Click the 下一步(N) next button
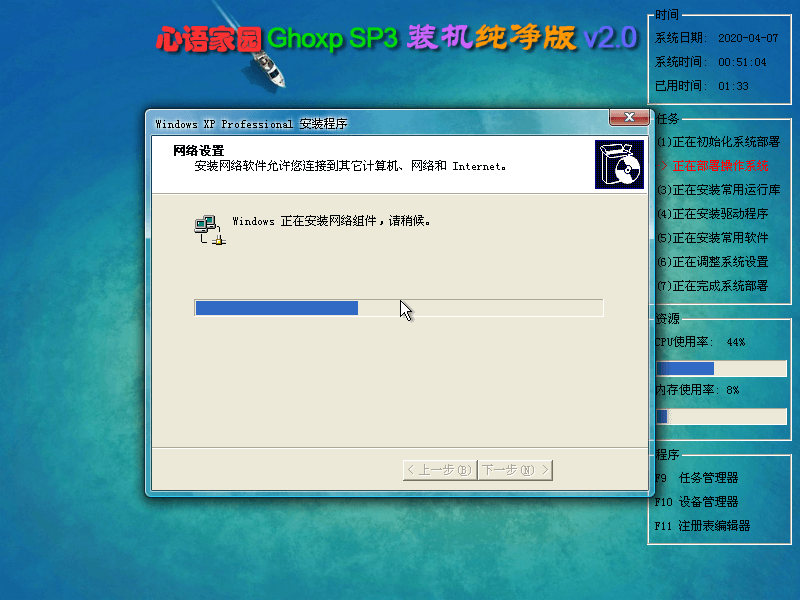The height and width of the screenshot is (600, 800). click(x=515, y=470)
